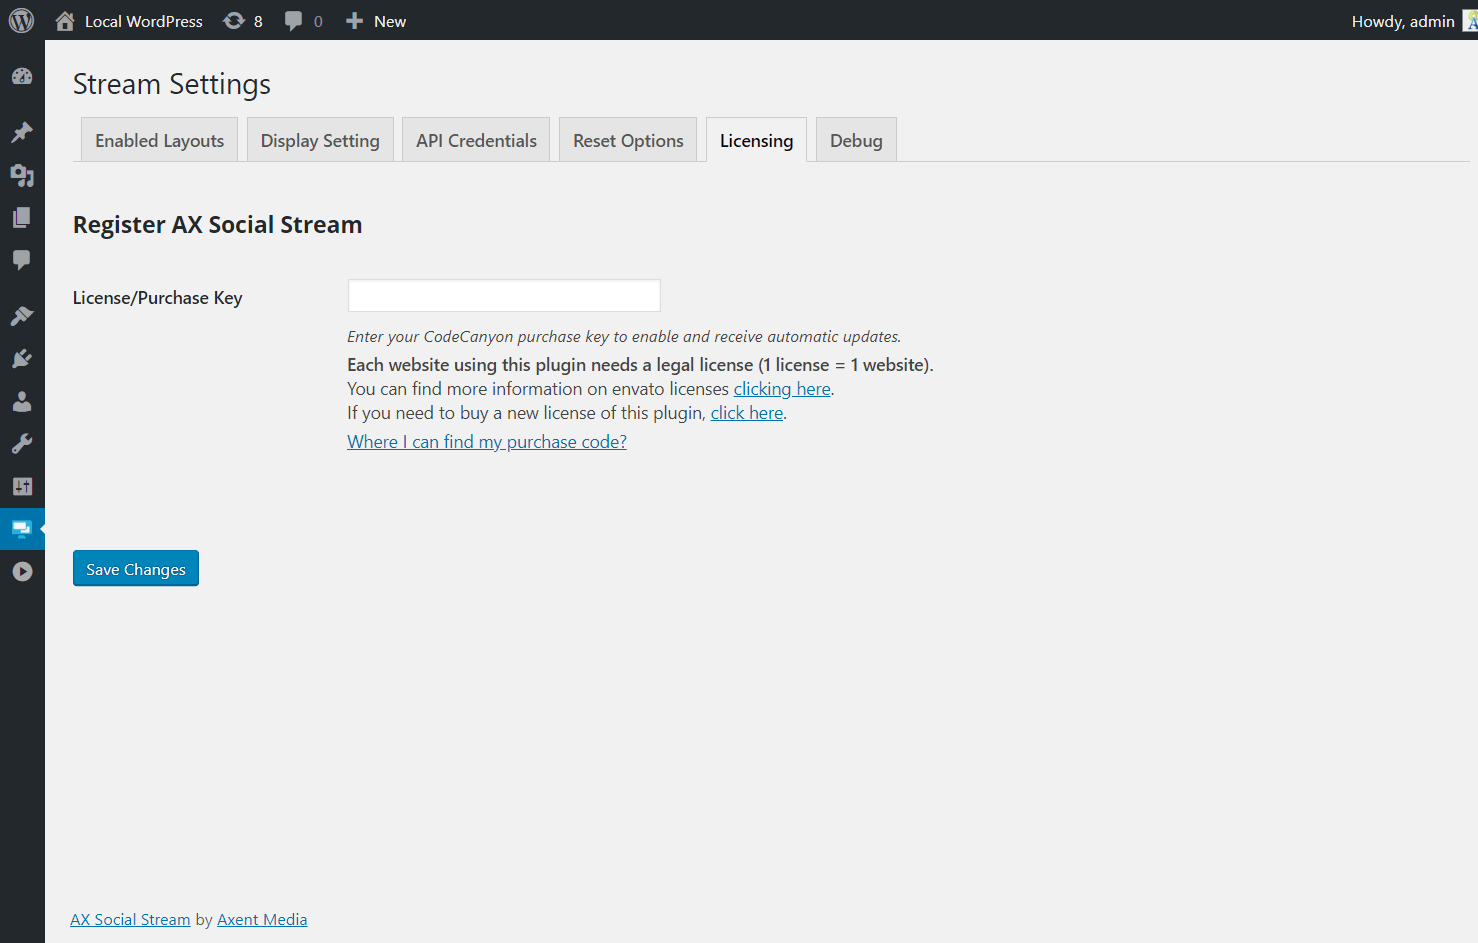Viewport: 1478px width, 943px height.
Task: Visit the Axent Media footer link
Action: (262, 920)
